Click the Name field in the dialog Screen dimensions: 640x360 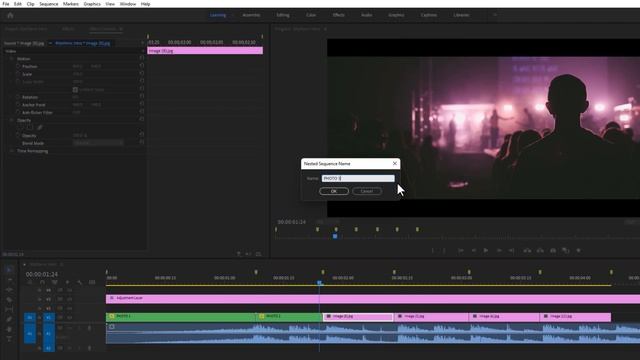(358, 178)
